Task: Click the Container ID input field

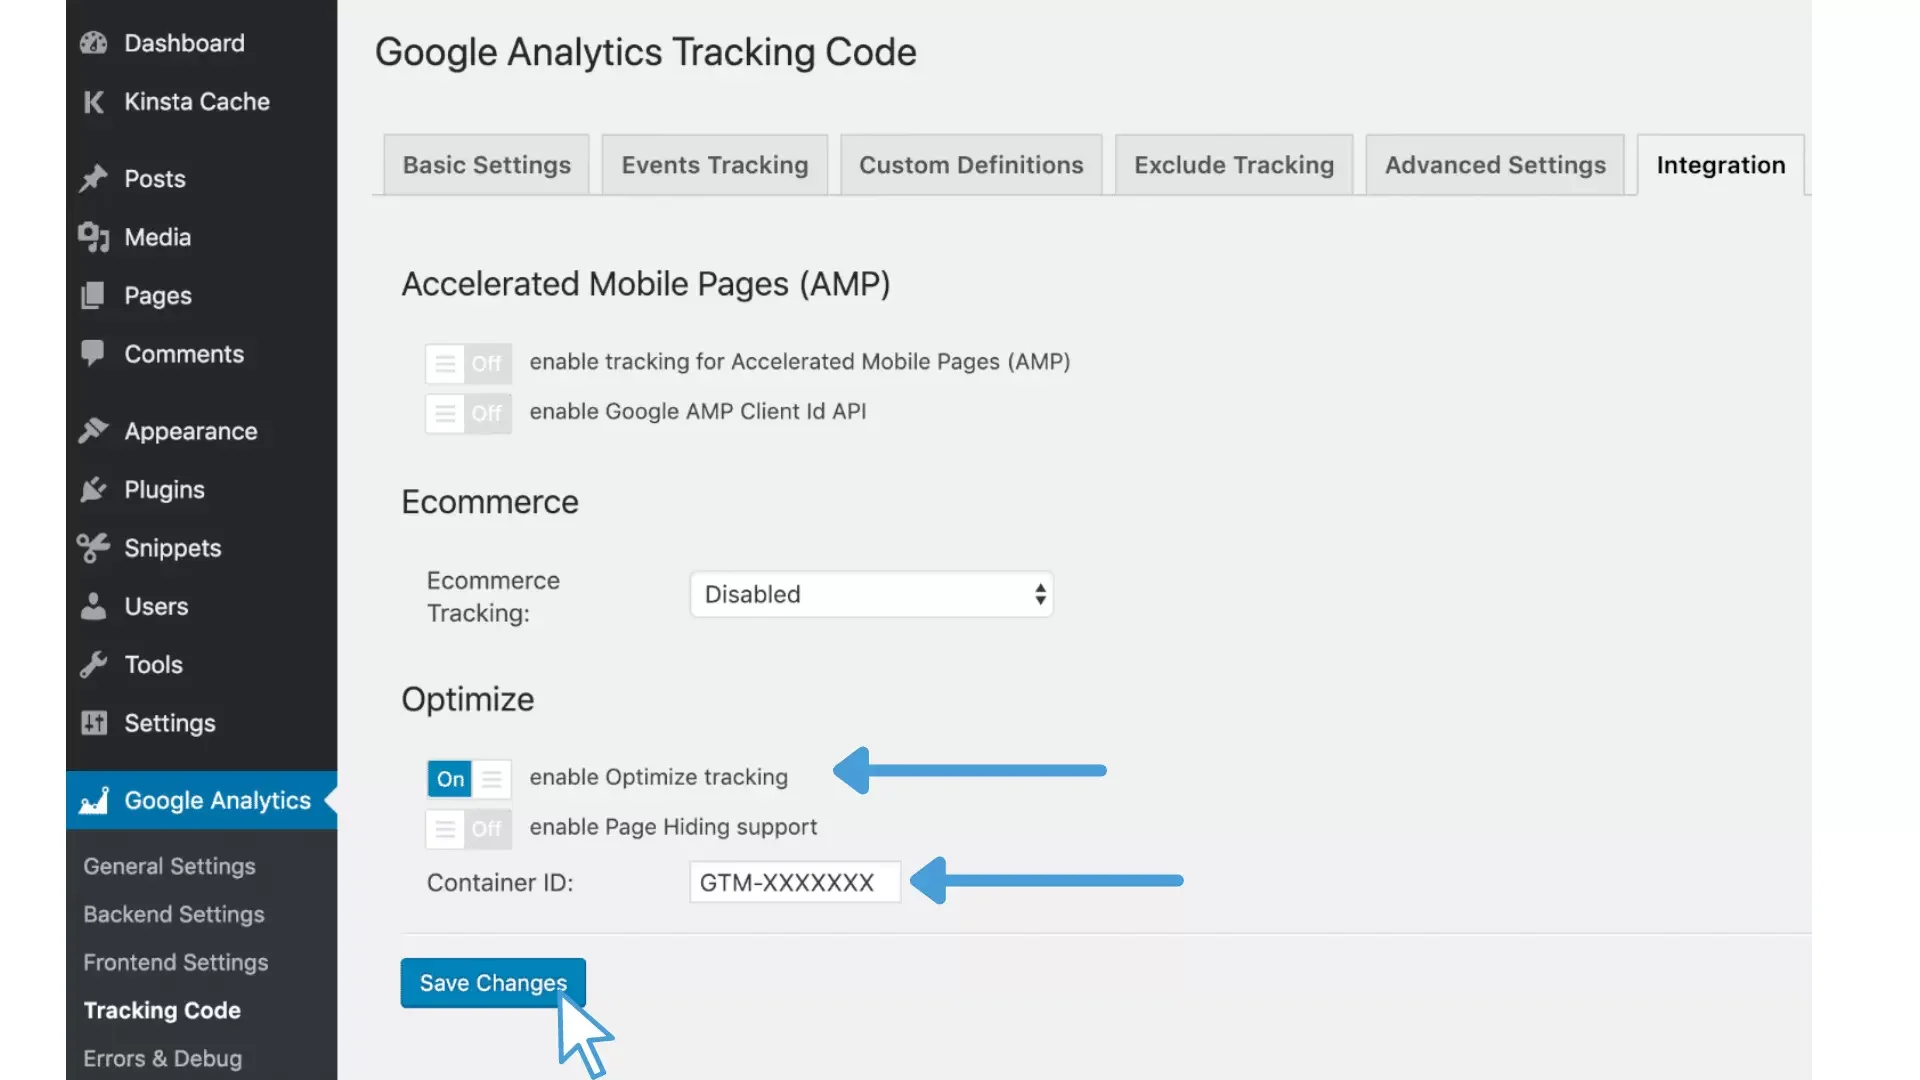Action: coord(795,882)
